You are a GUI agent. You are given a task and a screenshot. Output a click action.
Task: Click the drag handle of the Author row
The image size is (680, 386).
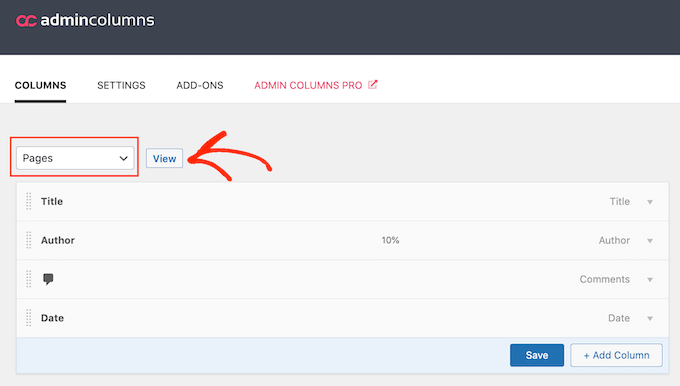[x=29, y=240]
